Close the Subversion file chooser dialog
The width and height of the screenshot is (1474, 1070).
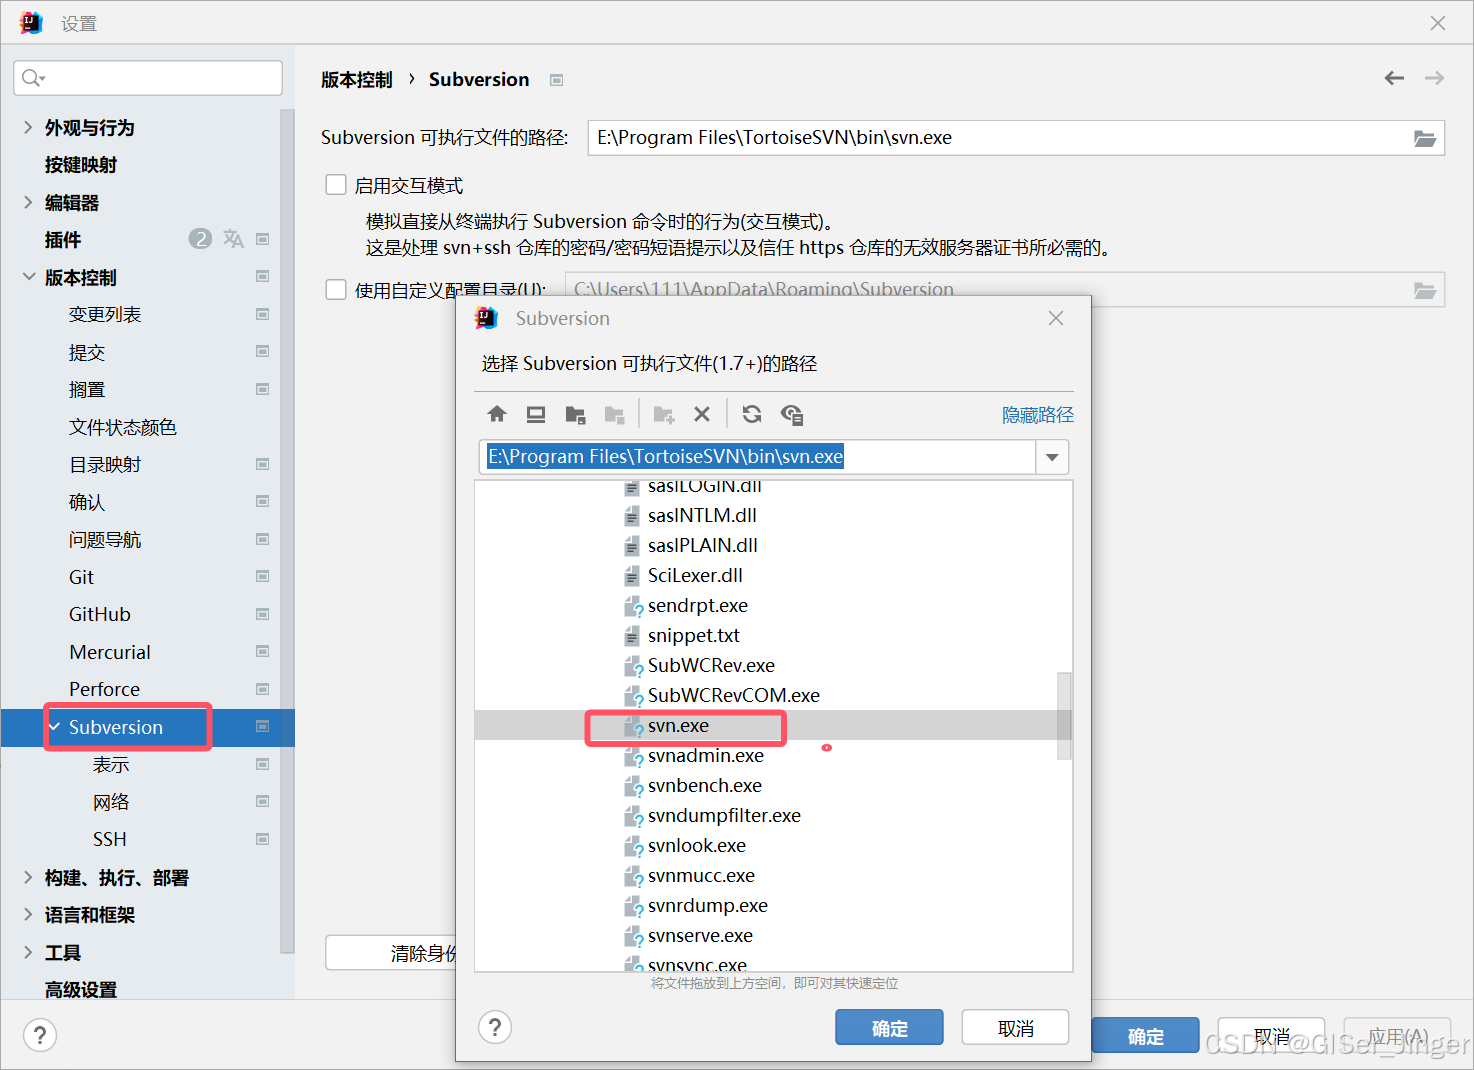[1056, 318]
